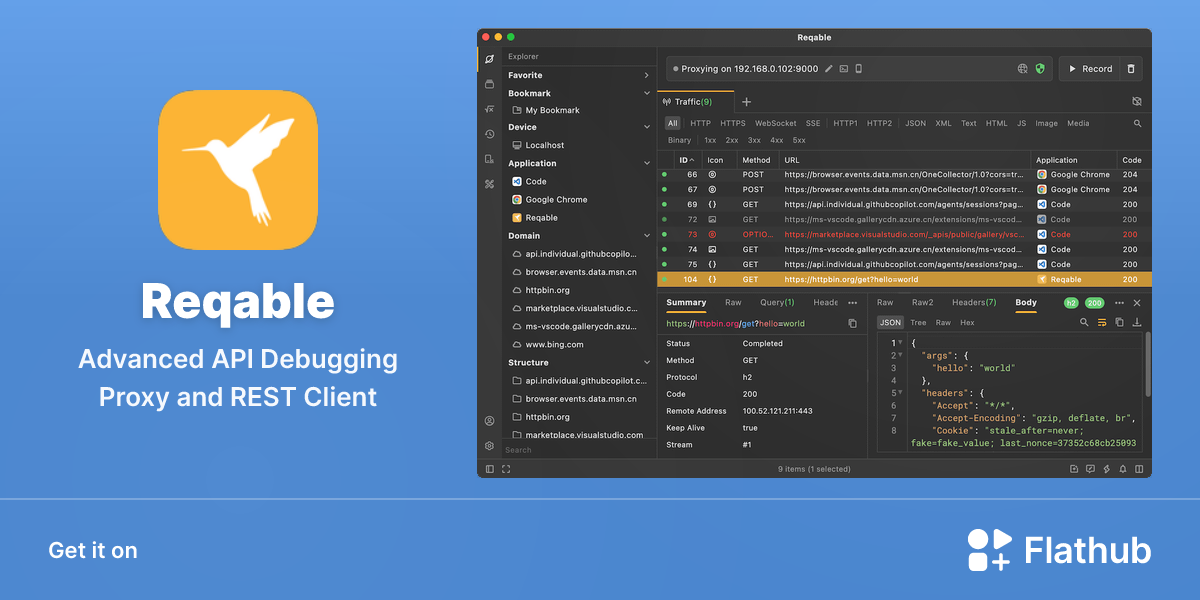Toggle word wrap icon in Body toolbar
The width and height of the screenshot is (1200, 600).
click(x=1102, y=323)
